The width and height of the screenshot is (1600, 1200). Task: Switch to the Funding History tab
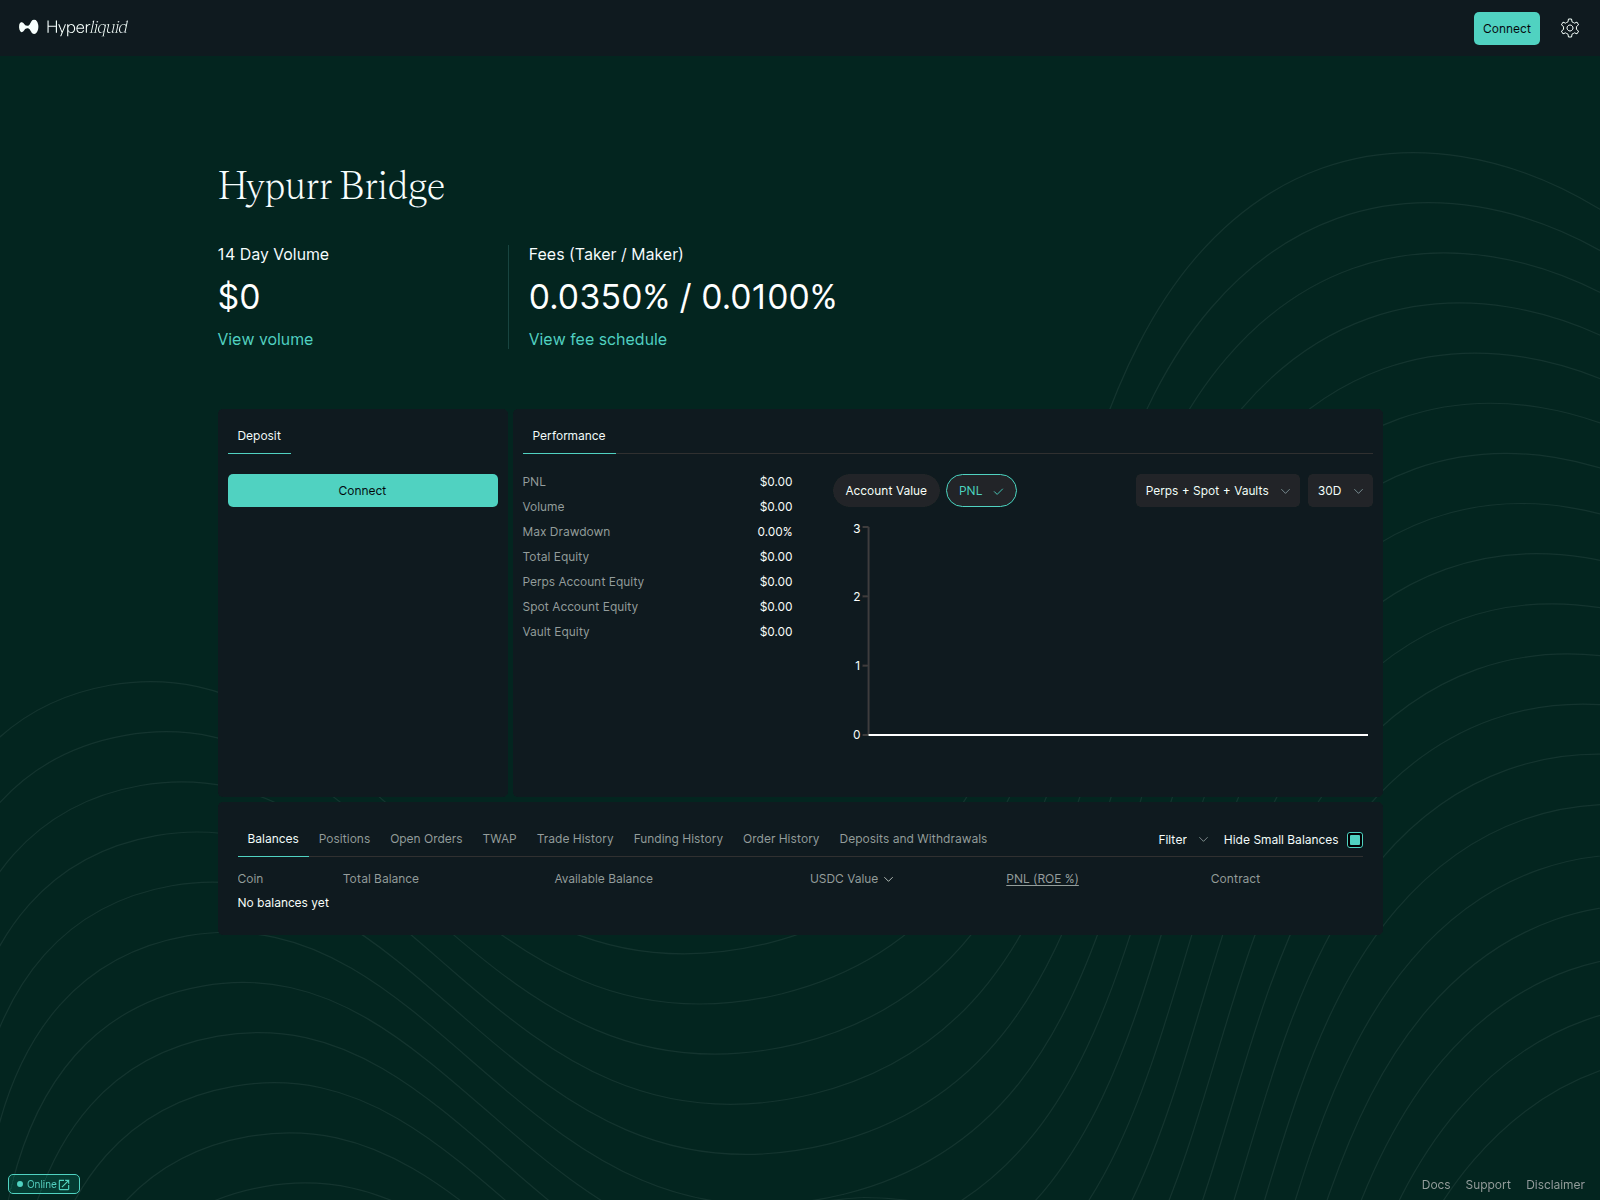tap(678, 839)
